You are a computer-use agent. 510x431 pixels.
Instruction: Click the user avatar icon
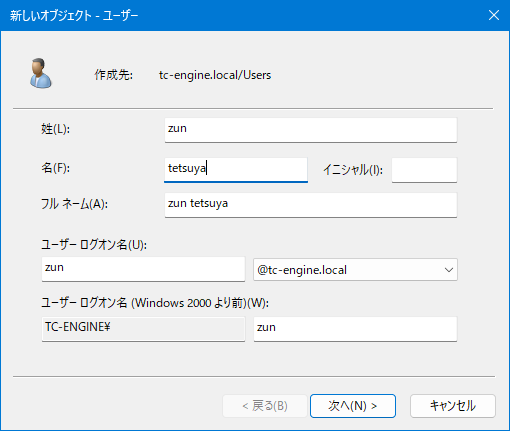41,73
